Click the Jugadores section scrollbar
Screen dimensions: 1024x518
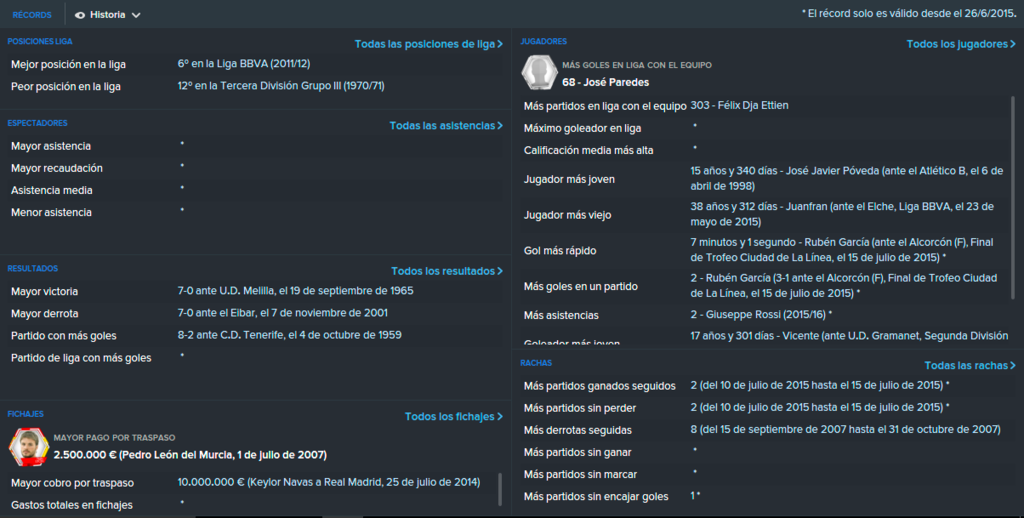(1013, 197)
